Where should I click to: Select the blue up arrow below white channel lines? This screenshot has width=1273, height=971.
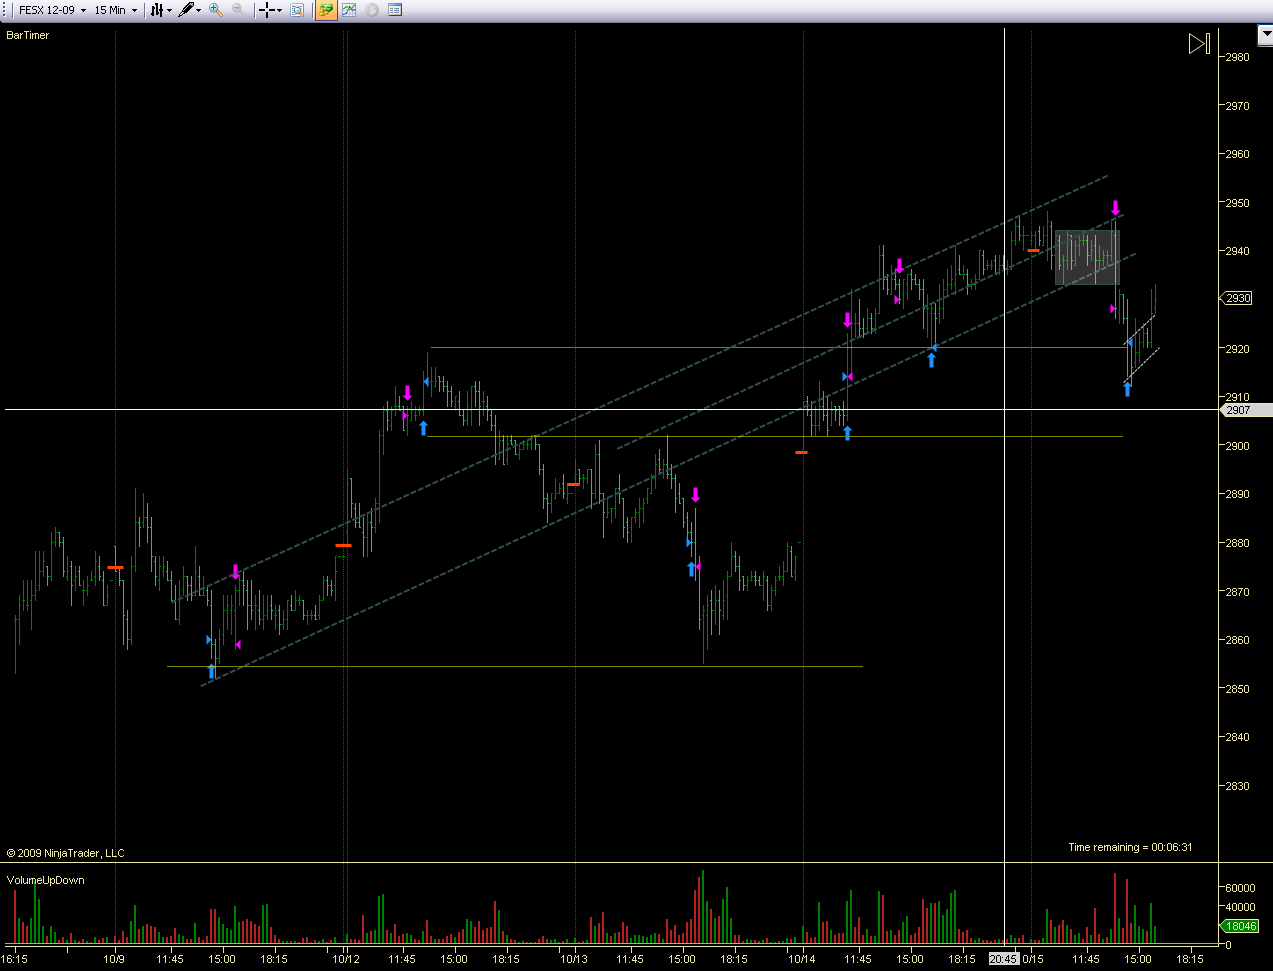(1127, 389)
